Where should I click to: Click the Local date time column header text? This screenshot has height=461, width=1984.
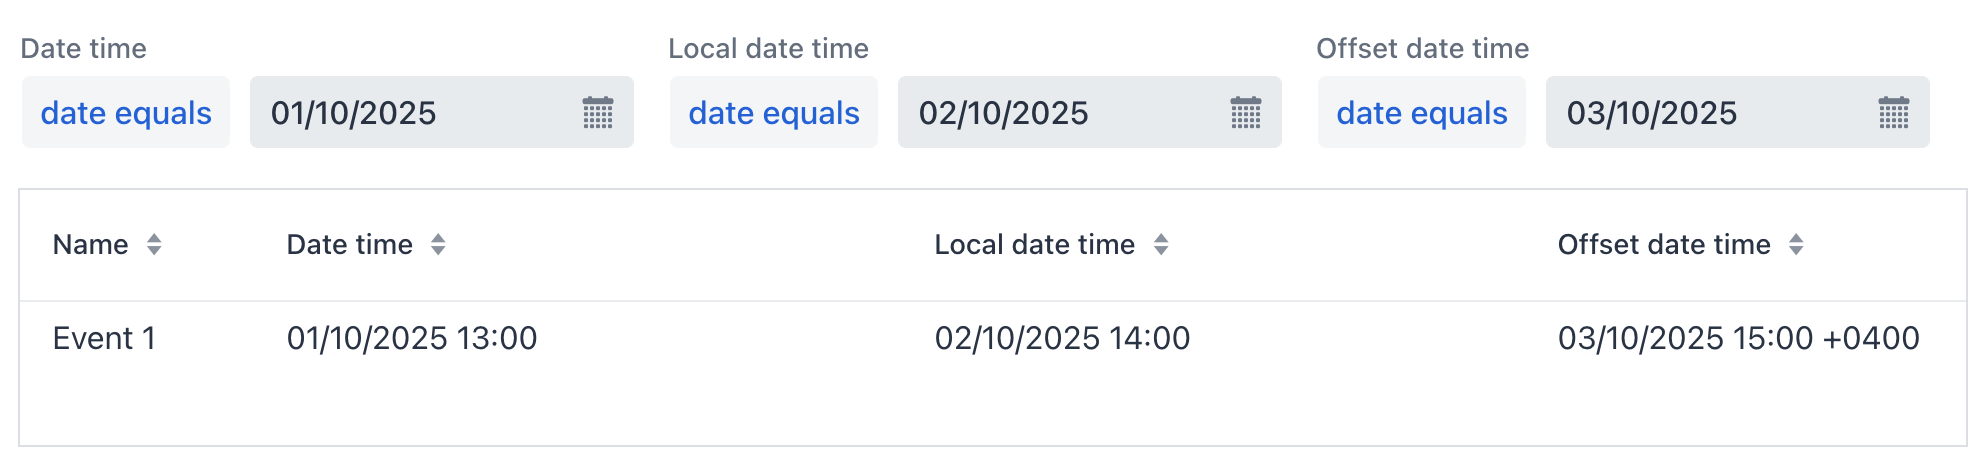(1034, 245)
